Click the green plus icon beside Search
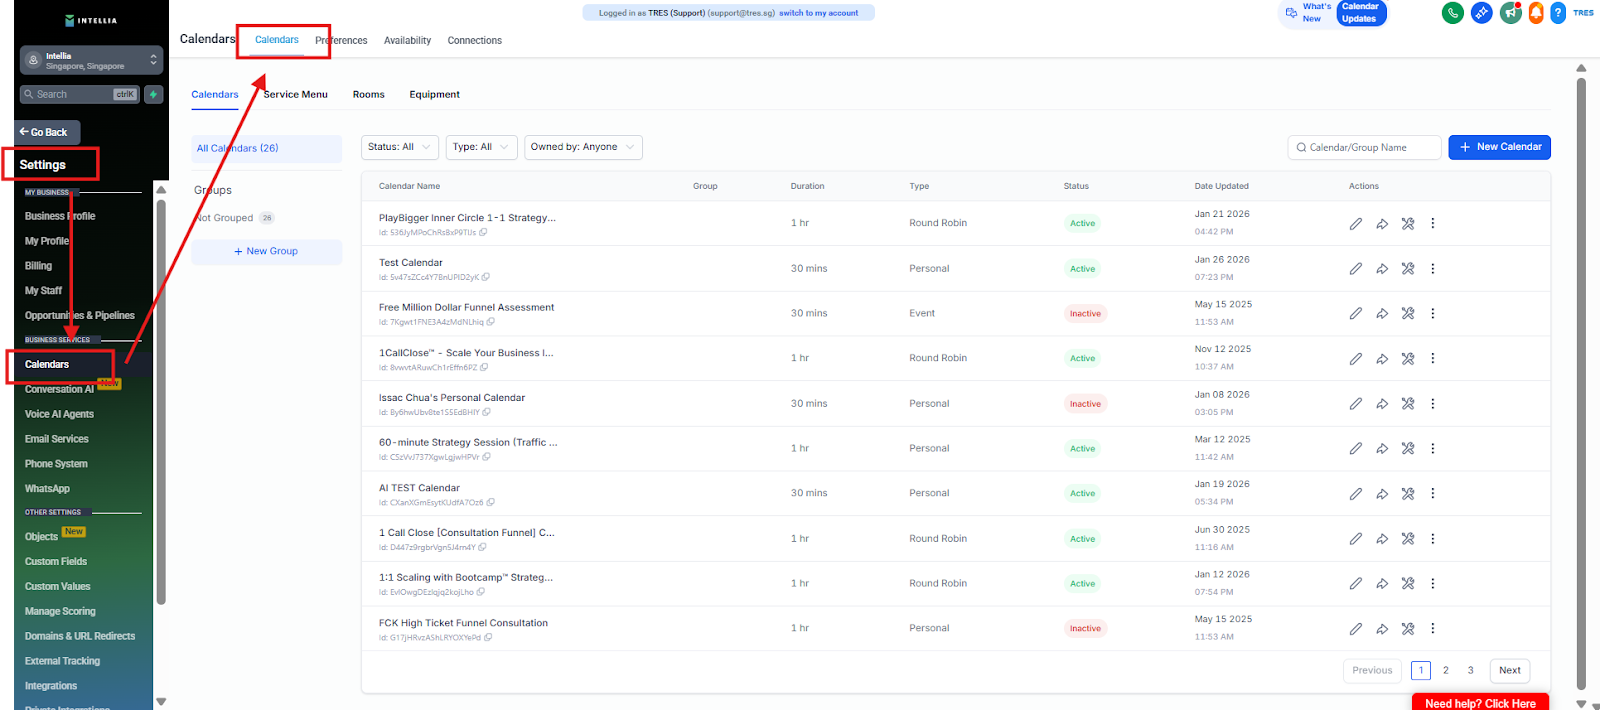Image resolution: width=1600 pixels, height=710 pixels. tap(154, 94)
